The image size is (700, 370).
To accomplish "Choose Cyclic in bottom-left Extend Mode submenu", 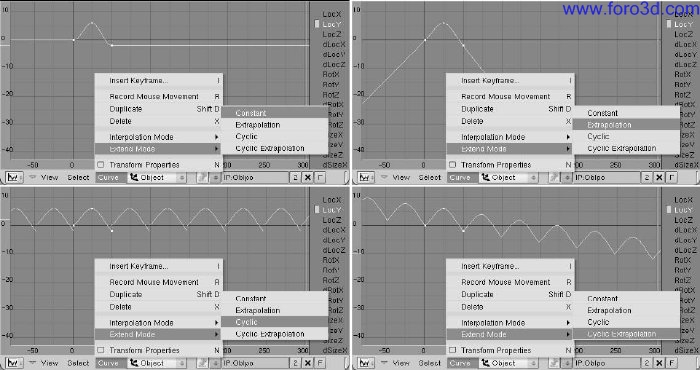I will coord(275,322).
